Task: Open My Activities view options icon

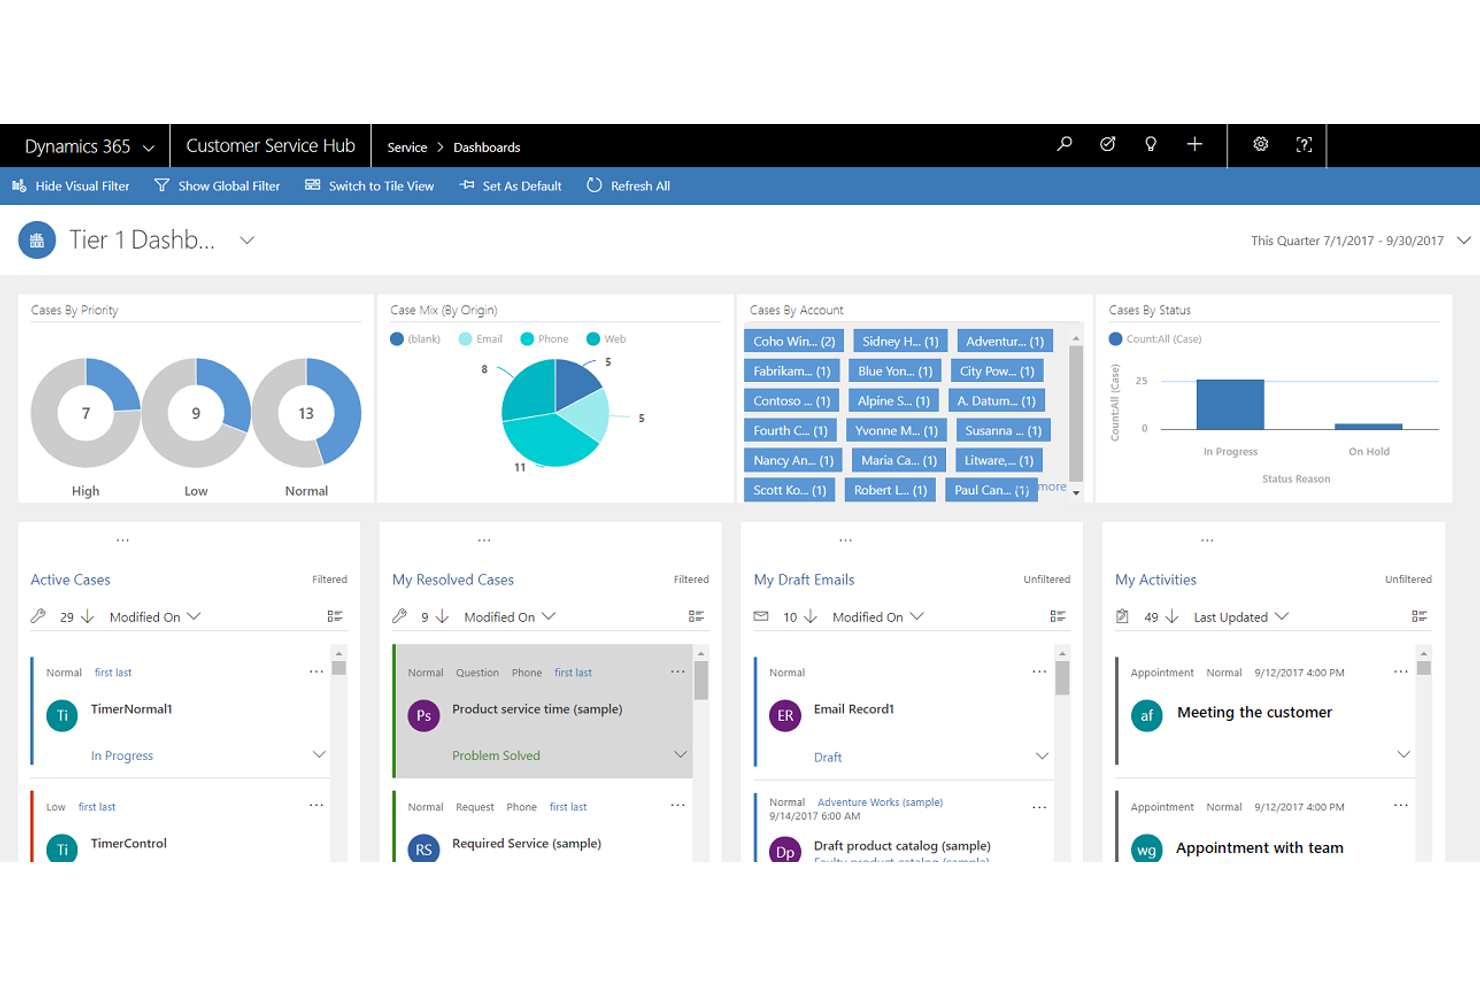Action: (x=1419, y=617)
